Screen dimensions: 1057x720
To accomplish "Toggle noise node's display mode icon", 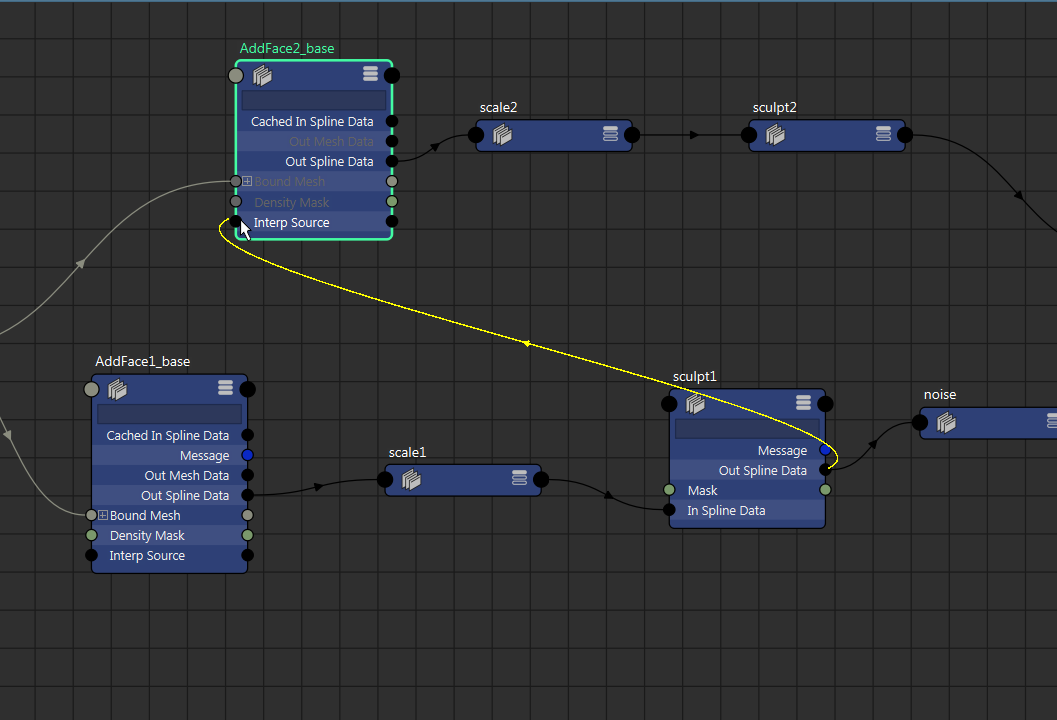I will click(x=1050, y=421).
